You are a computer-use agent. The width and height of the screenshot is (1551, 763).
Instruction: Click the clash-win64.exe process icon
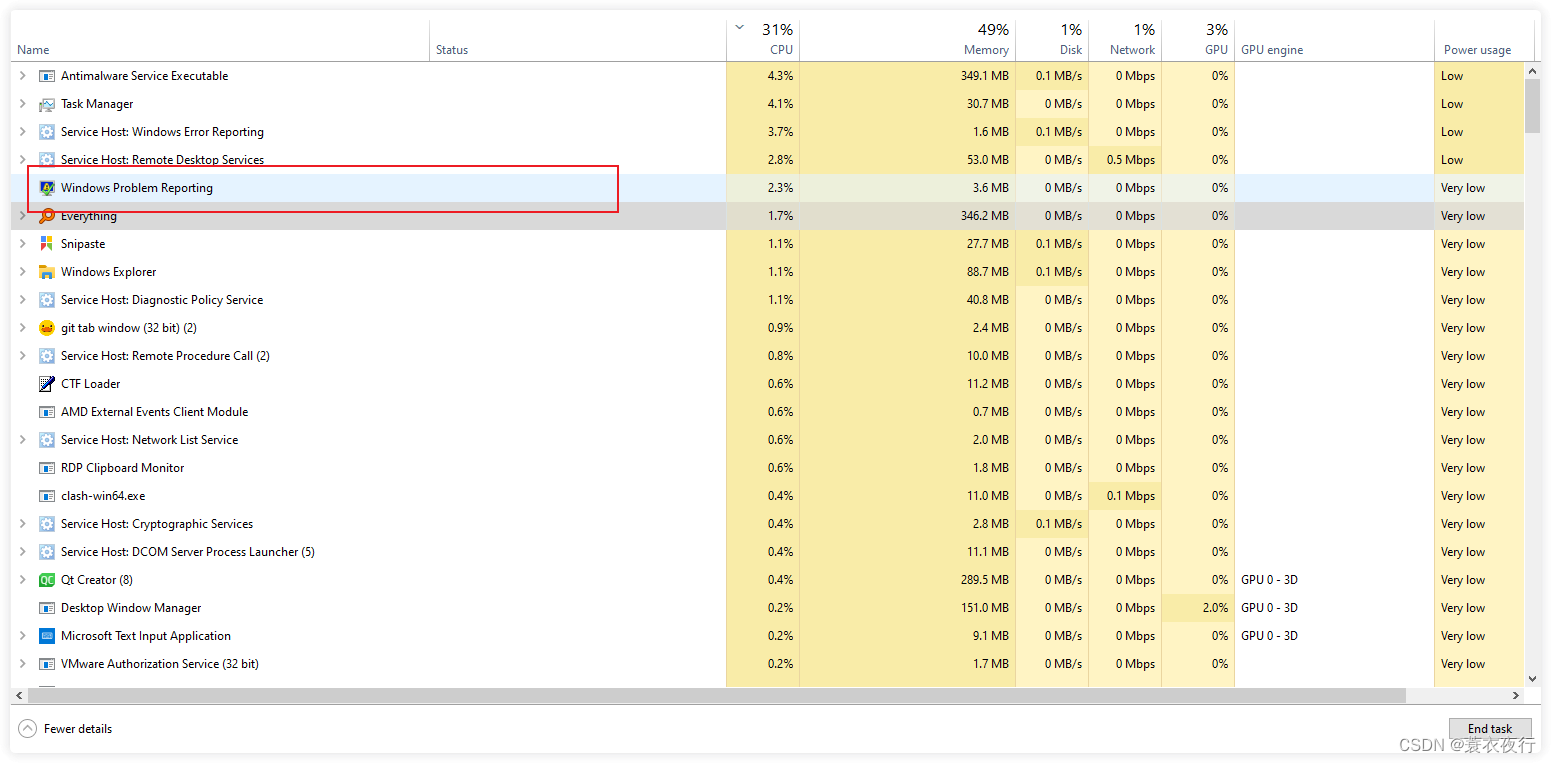(x=46, y=496)
